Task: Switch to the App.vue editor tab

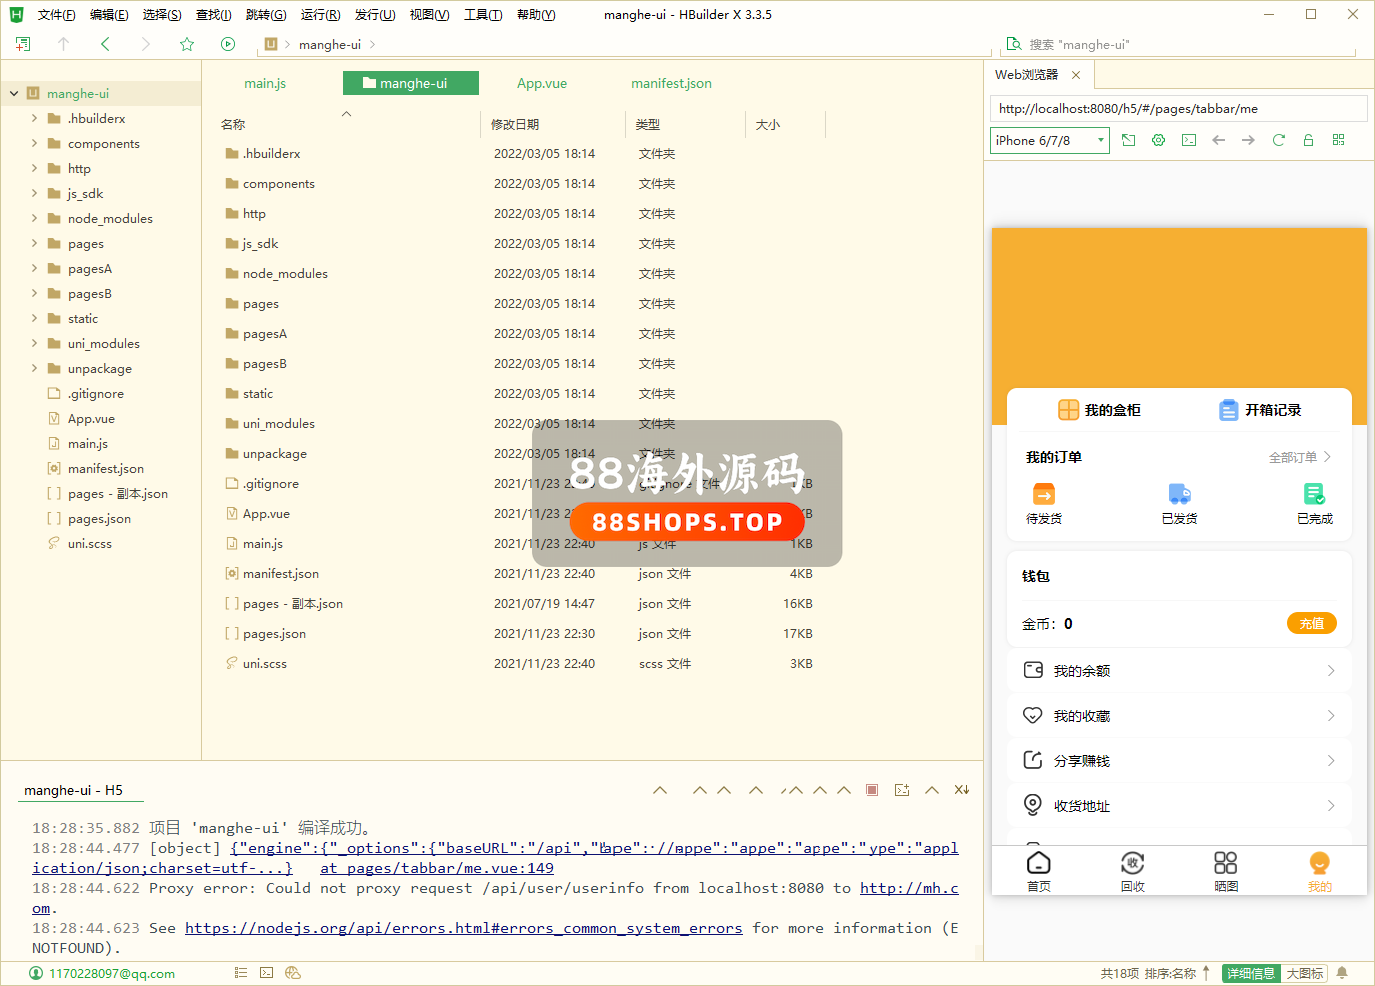Action: (x=542, y=83)
